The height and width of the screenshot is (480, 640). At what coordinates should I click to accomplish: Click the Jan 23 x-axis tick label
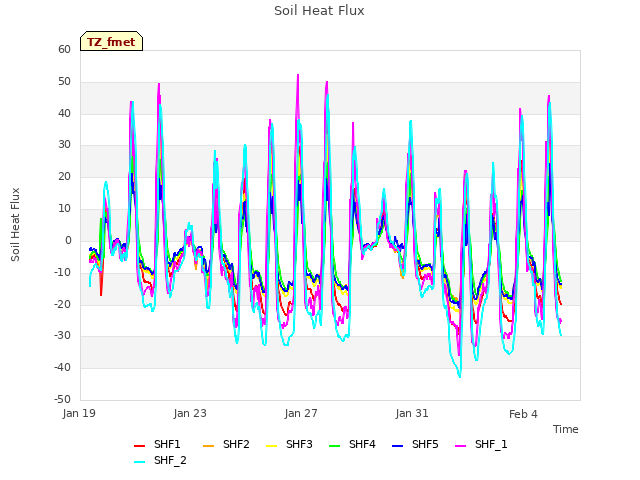[x=190, y=413]
